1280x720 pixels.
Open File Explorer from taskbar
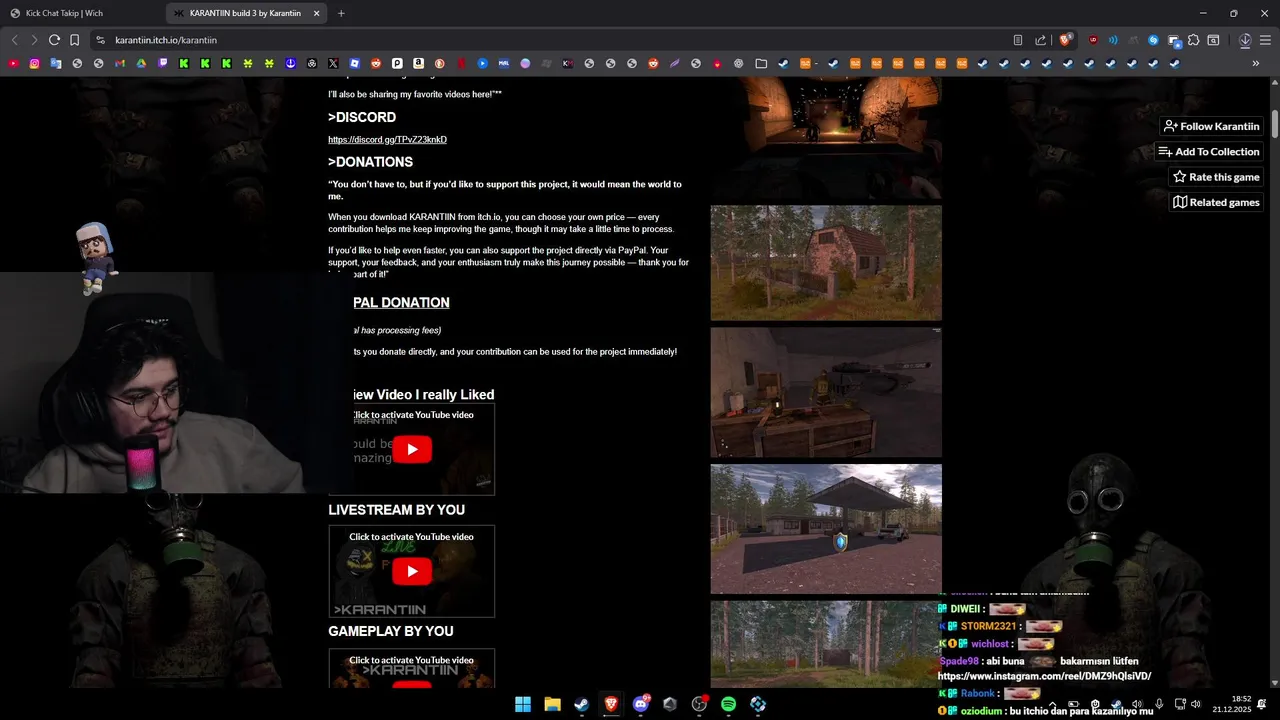tap(552, 704)
